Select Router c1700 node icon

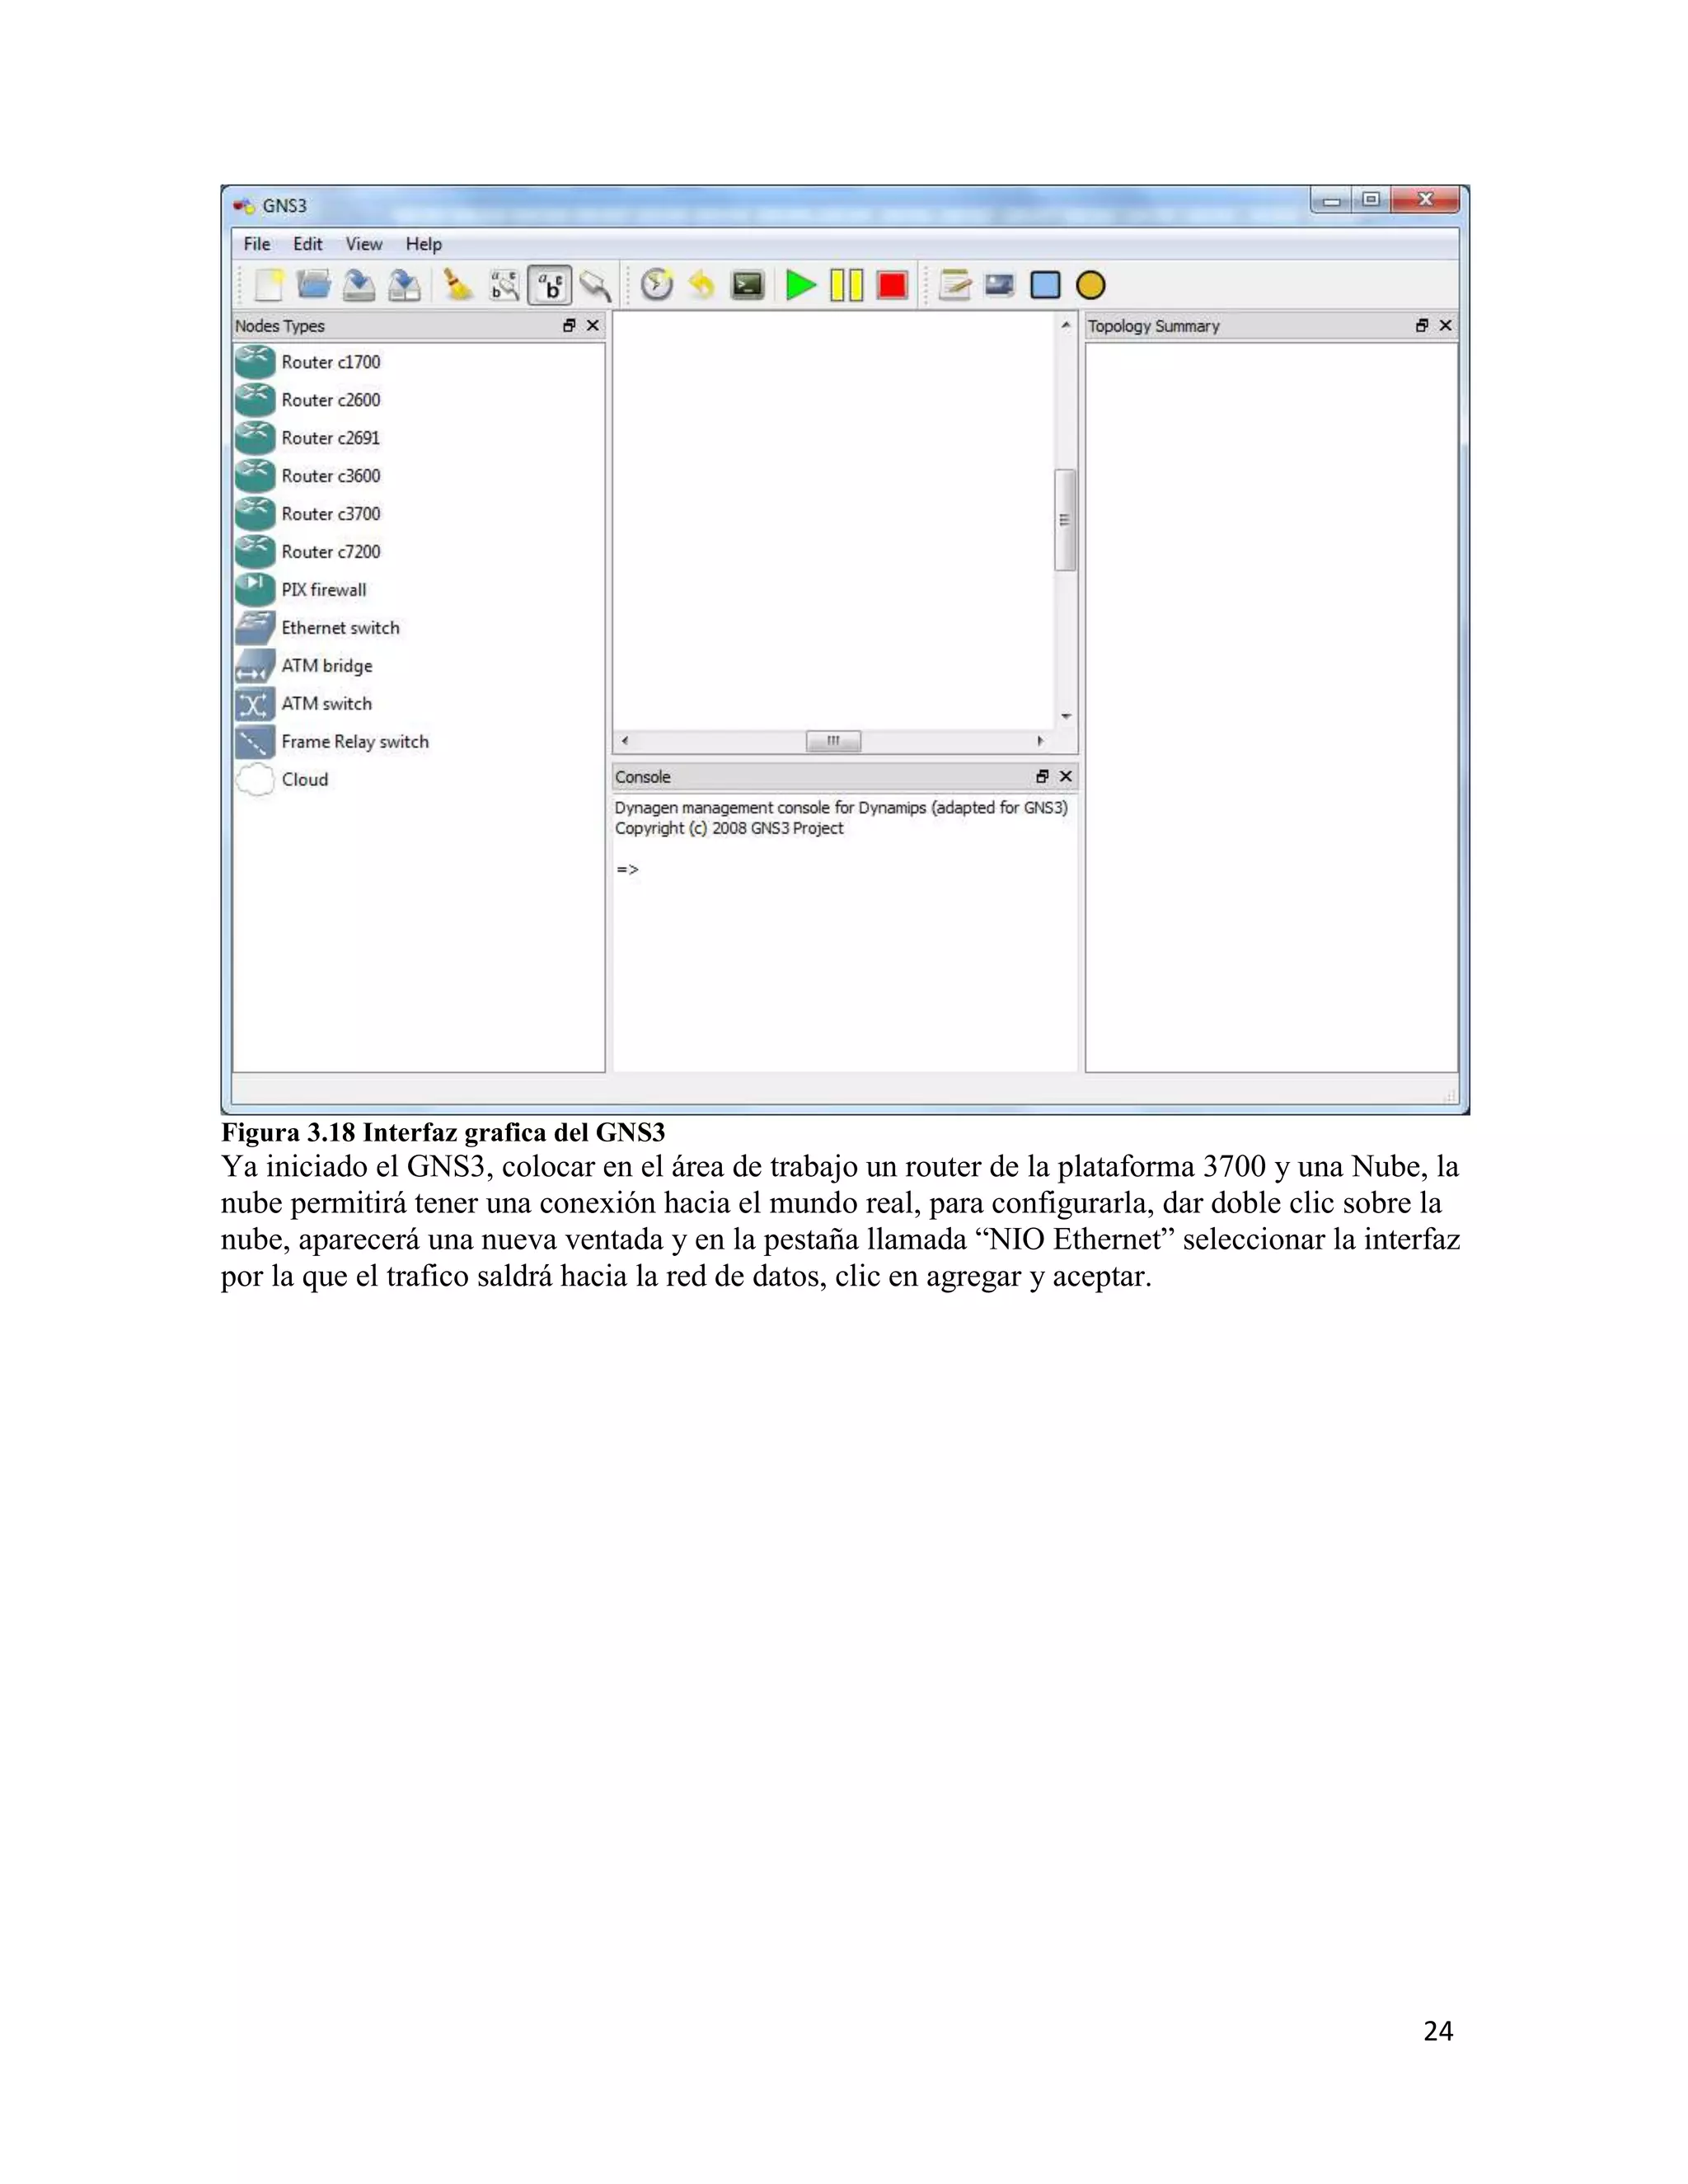pyautogui.click(x=255, y=362)
